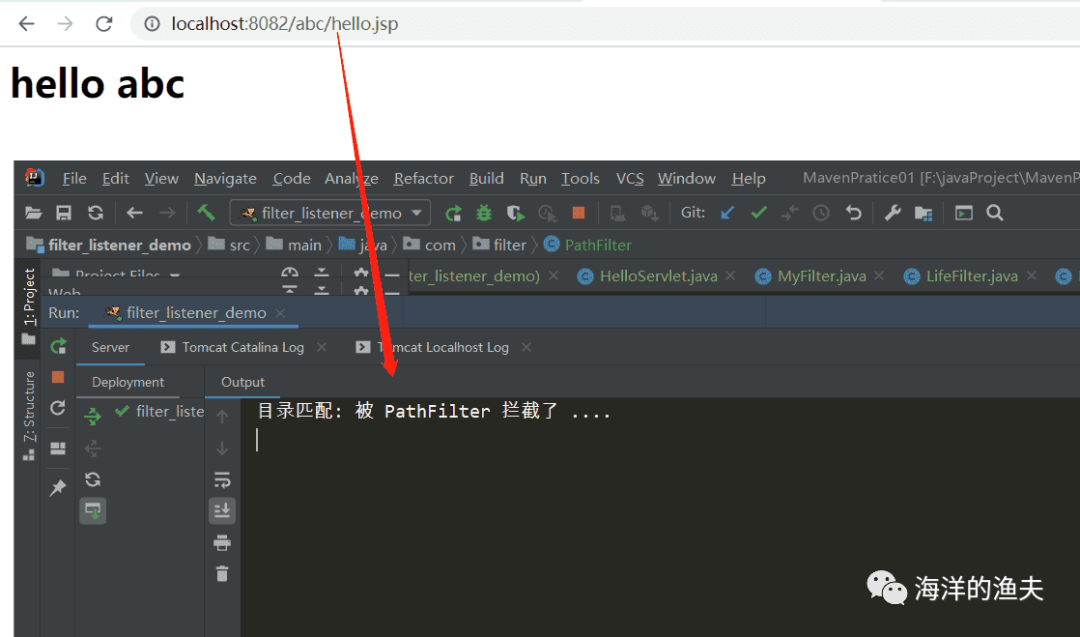The width and height of the screenshot is (1080, 637).
Task: Select the main breadcrumb
Action: pos(294,245)
